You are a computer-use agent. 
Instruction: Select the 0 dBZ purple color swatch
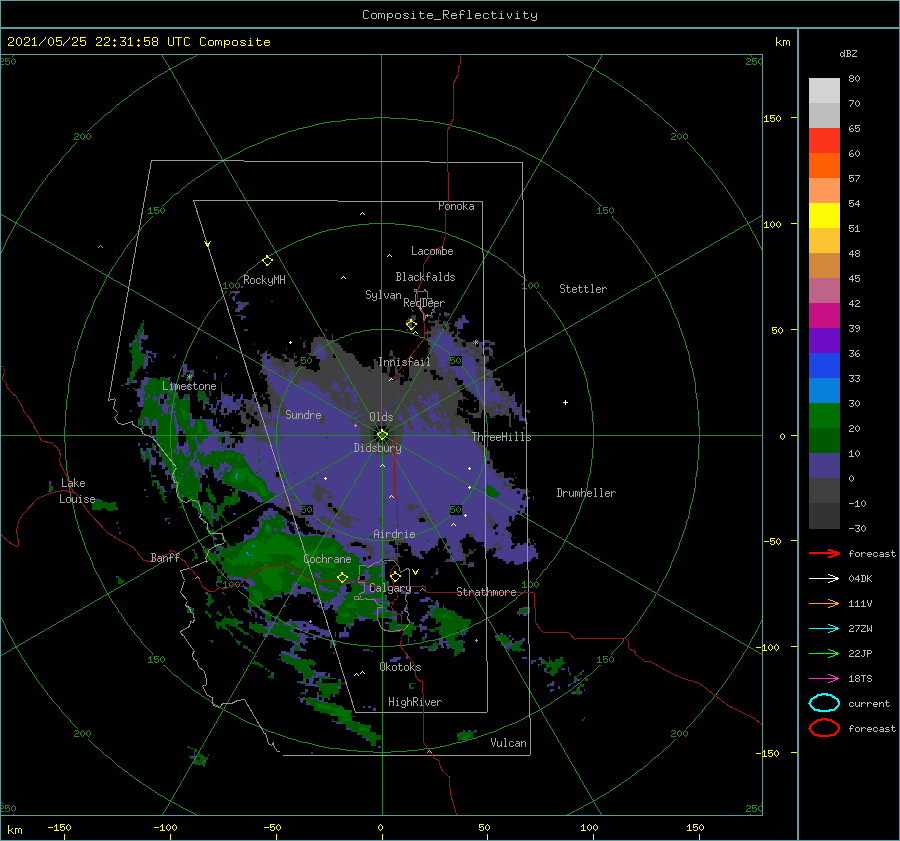(824, 466)
